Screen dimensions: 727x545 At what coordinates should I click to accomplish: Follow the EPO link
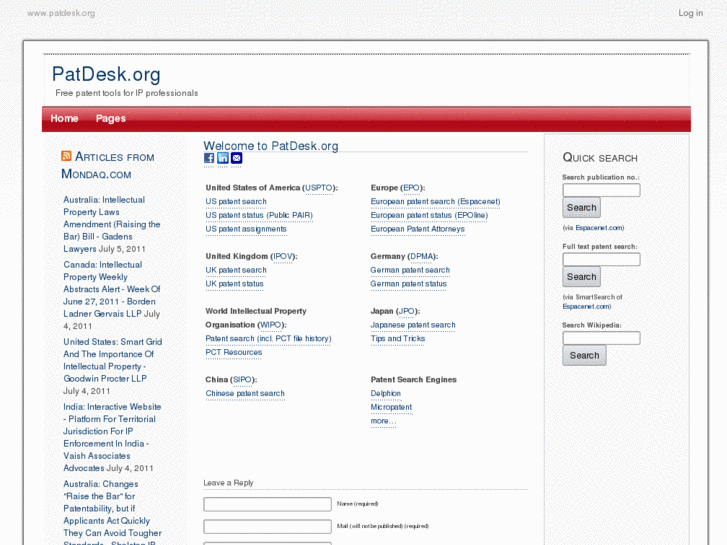pos(411,188)
